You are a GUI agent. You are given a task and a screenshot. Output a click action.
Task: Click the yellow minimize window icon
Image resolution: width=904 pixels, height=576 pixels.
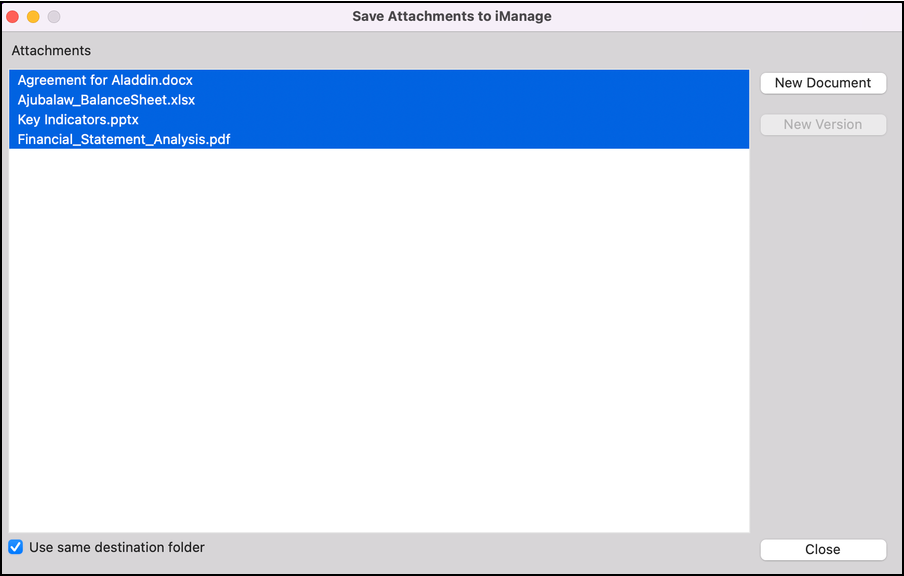(34, 16)
